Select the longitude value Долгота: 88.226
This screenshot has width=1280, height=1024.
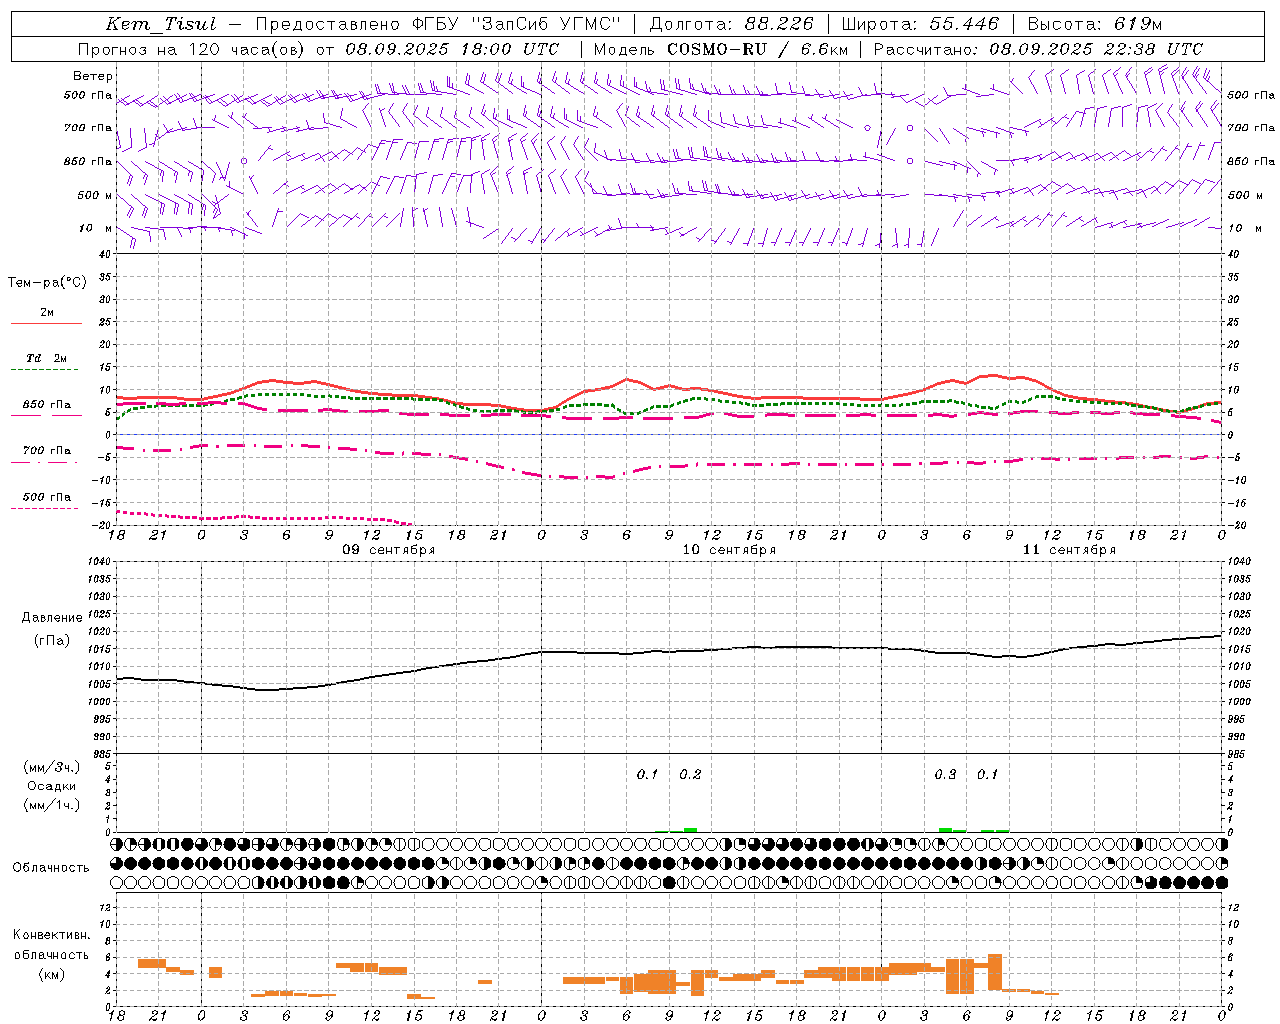(x=731, y=24)
